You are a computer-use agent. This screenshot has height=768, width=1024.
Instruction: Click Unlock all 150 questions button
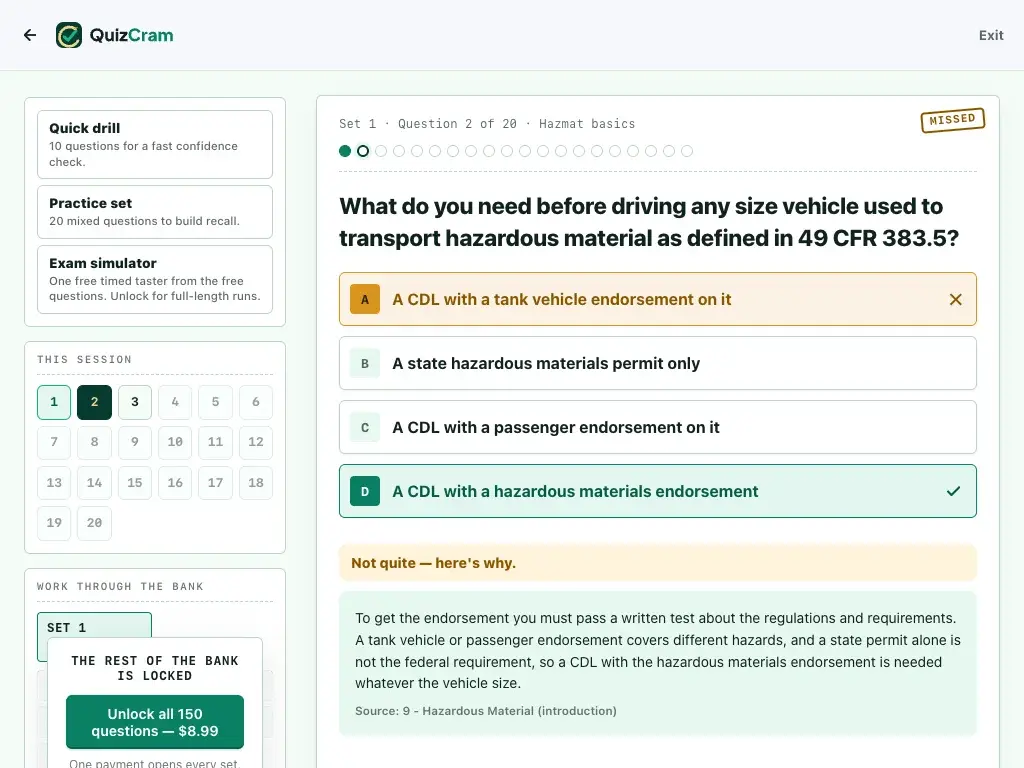pyautogui.click(x=155, y=722)
